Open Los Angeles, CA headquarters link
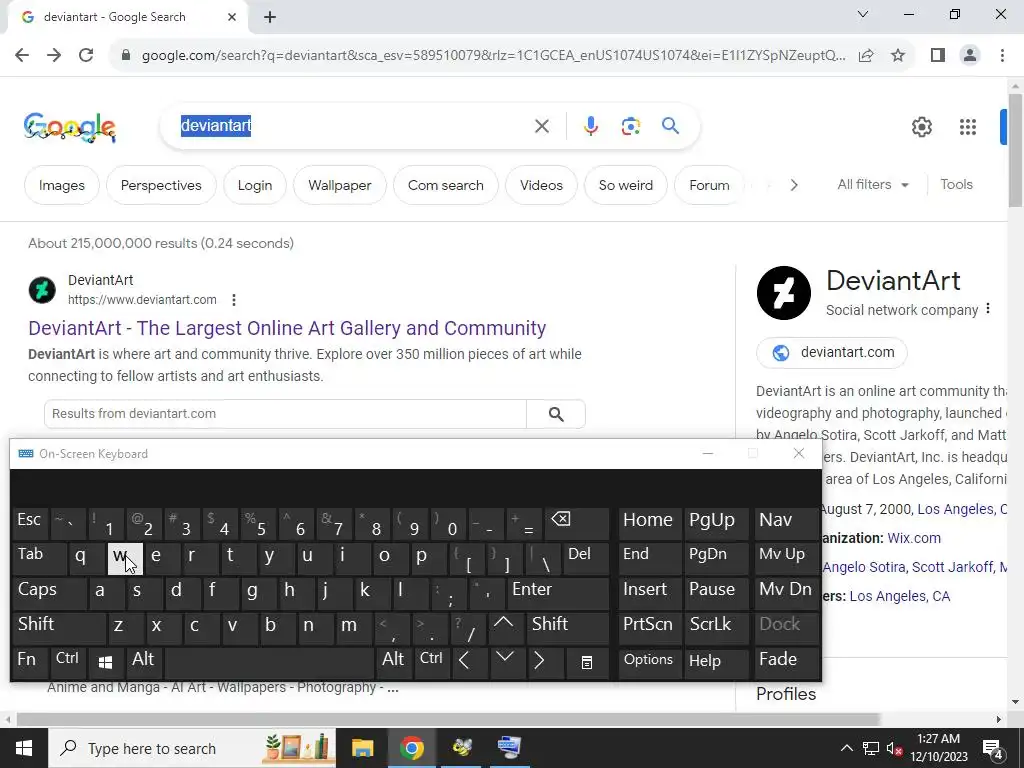Screen dimensions: 1024x768 tap(899, 596)
